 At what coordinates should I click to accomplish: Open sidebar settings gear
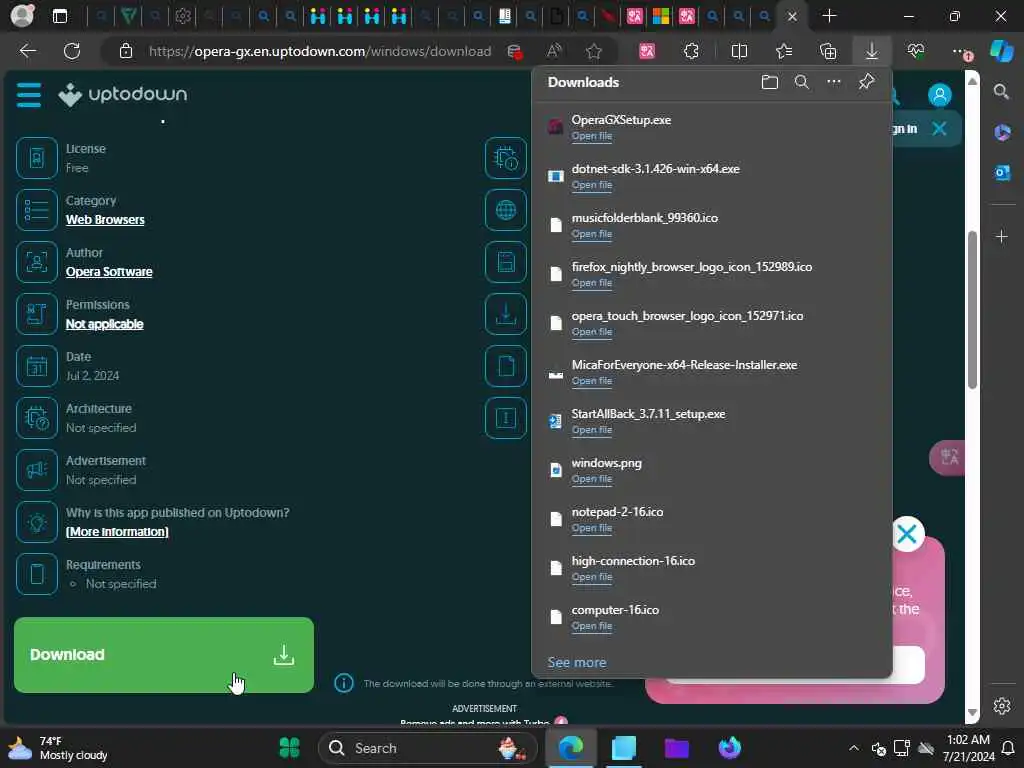coord(1002,706)
